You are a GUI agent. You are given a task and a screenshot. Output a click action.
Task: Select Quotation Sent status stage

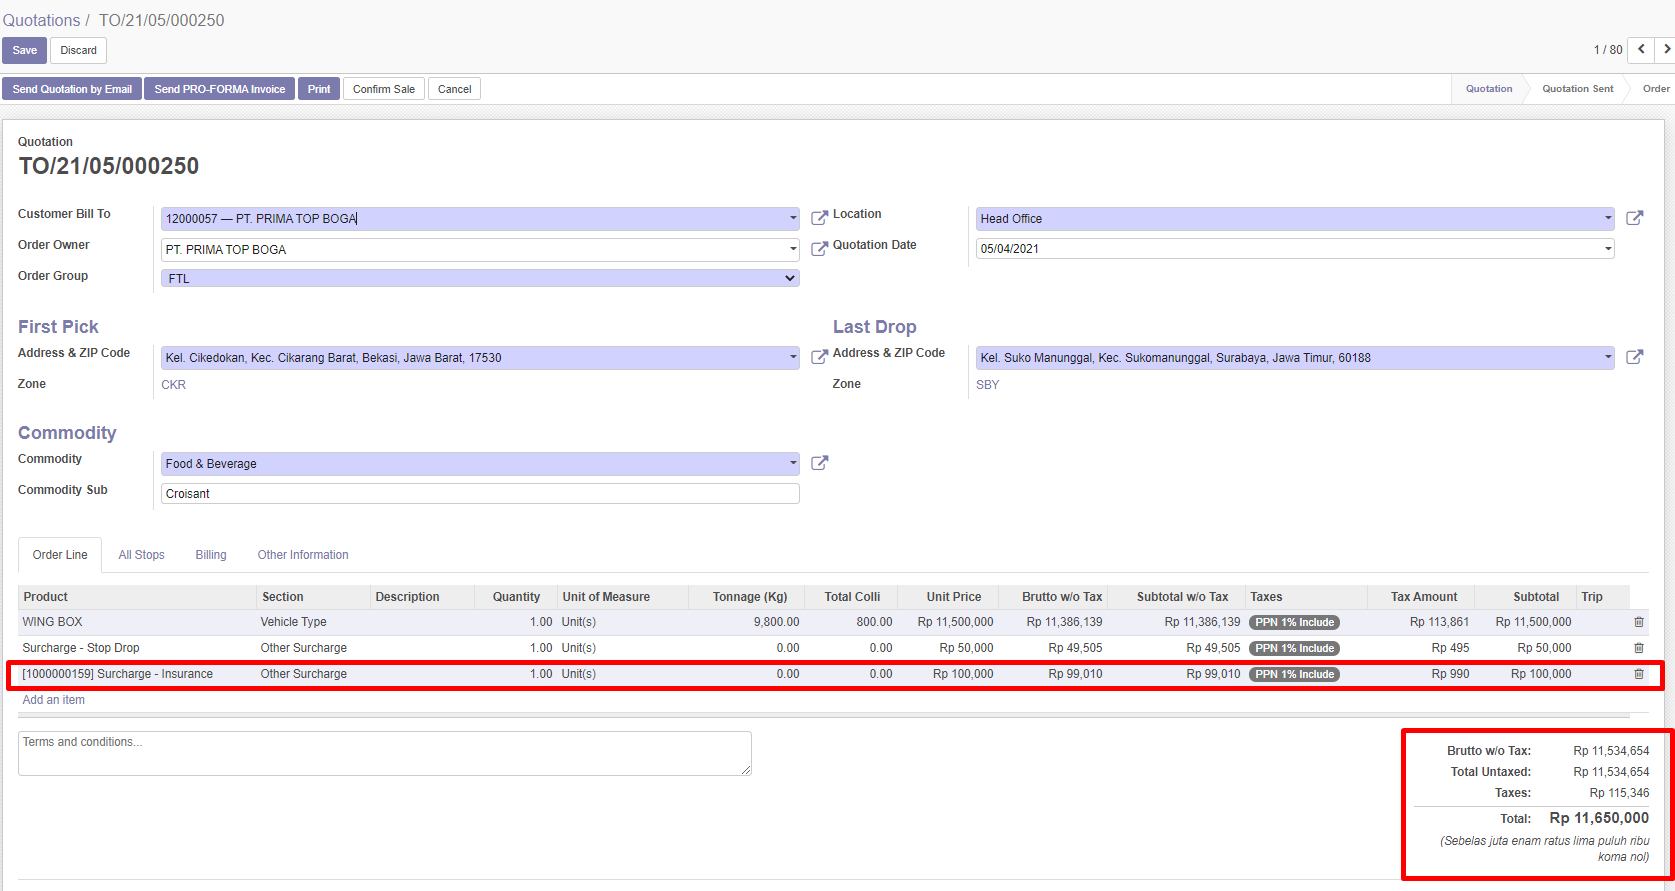click(x=1577, y=89)
